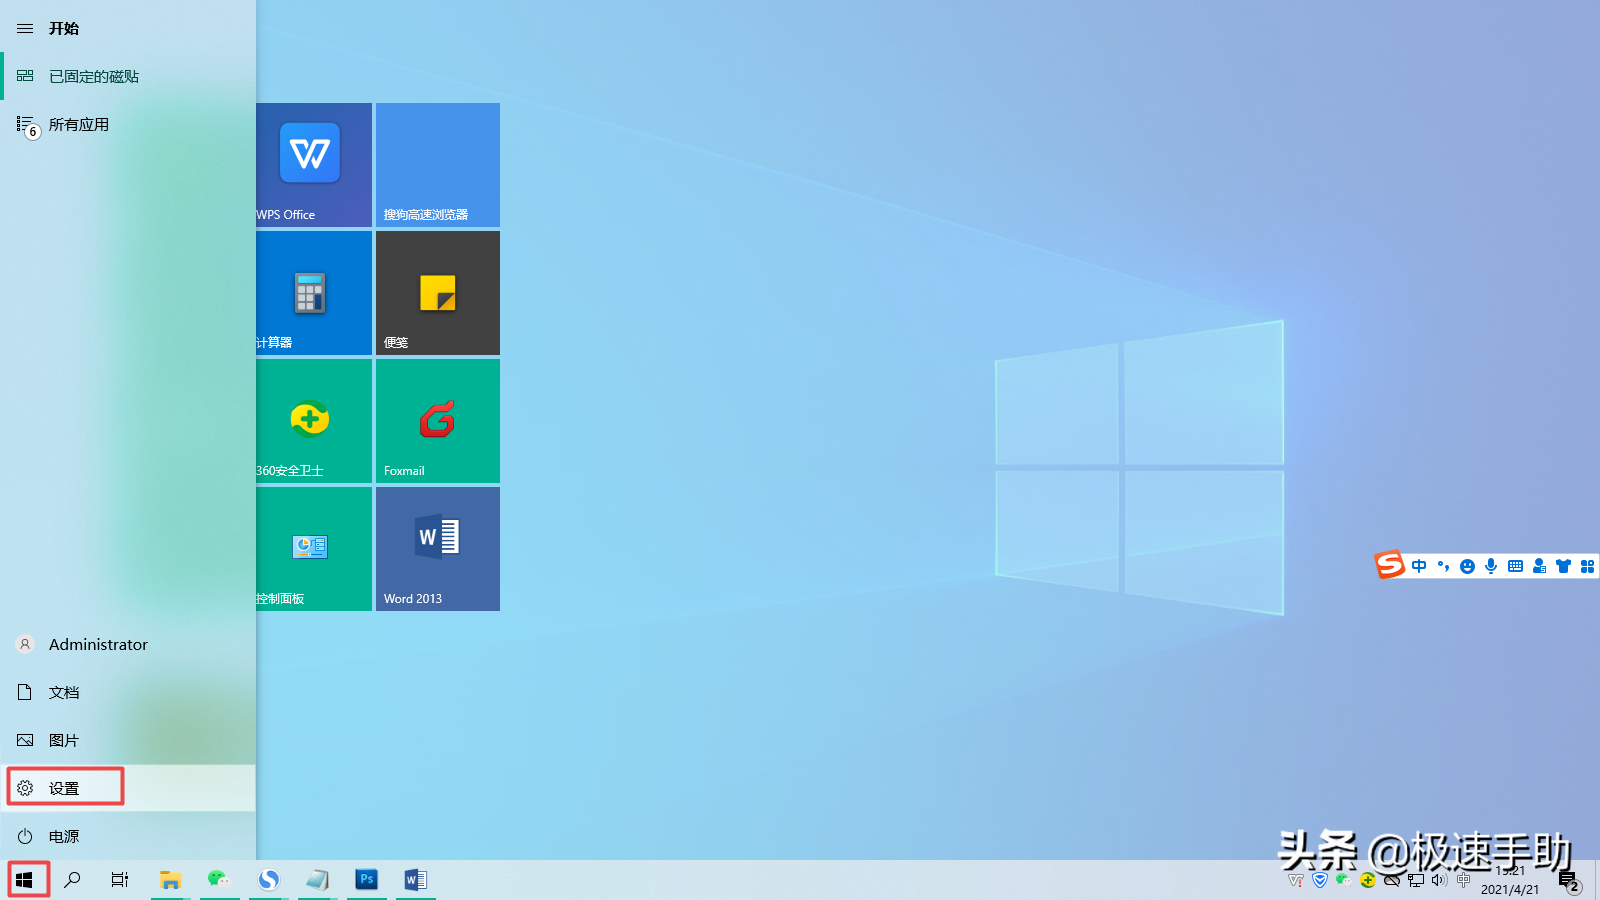Open the WPS Office tile
The width and height of the screenshot is (1600, 900).
coord(314,165)
